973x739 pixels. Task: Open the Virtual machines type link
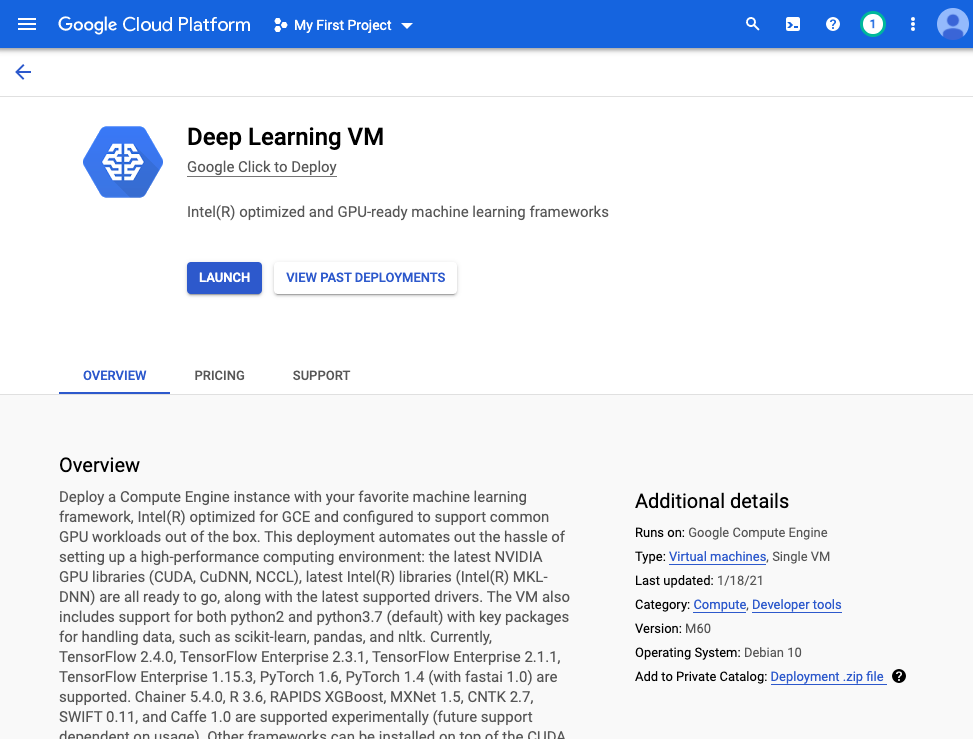(717, 557)
